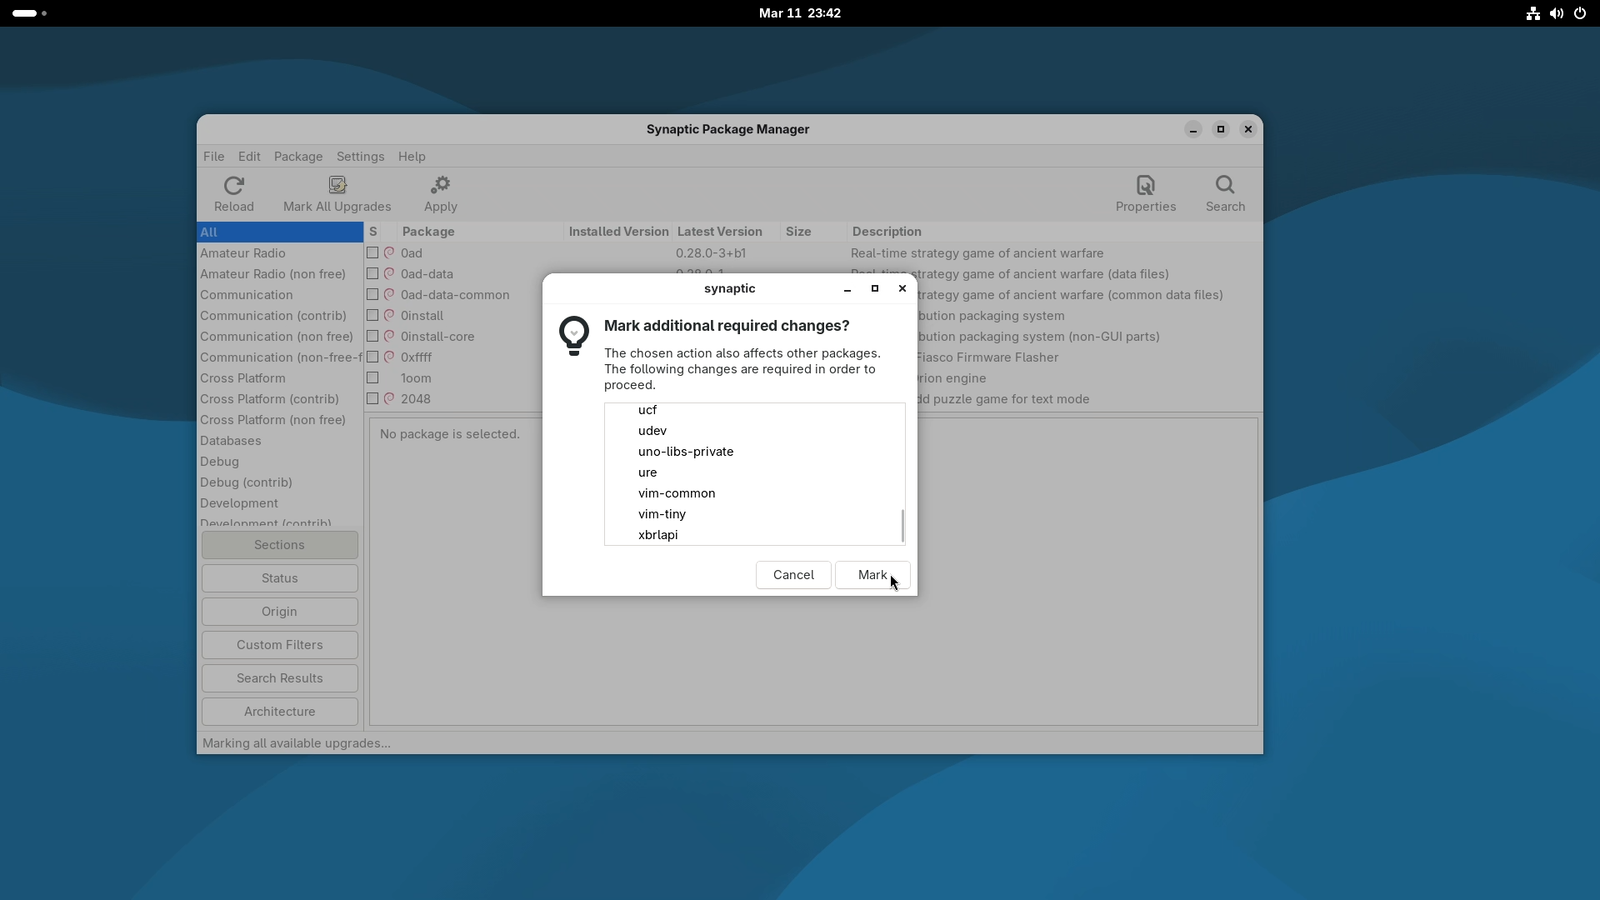Enable the checkbox beside 0install-core
The image size is (1600, 900).
[373, 336]
